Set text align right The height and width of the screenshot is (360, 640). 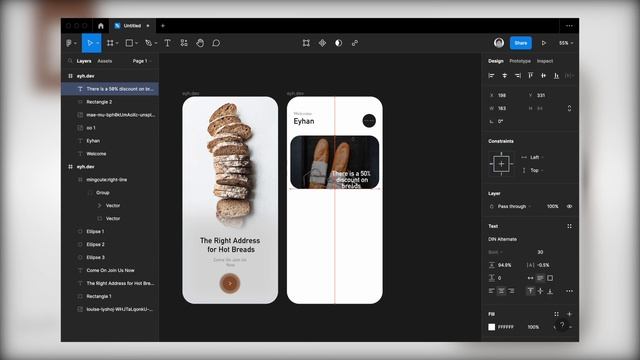point(511,291)
